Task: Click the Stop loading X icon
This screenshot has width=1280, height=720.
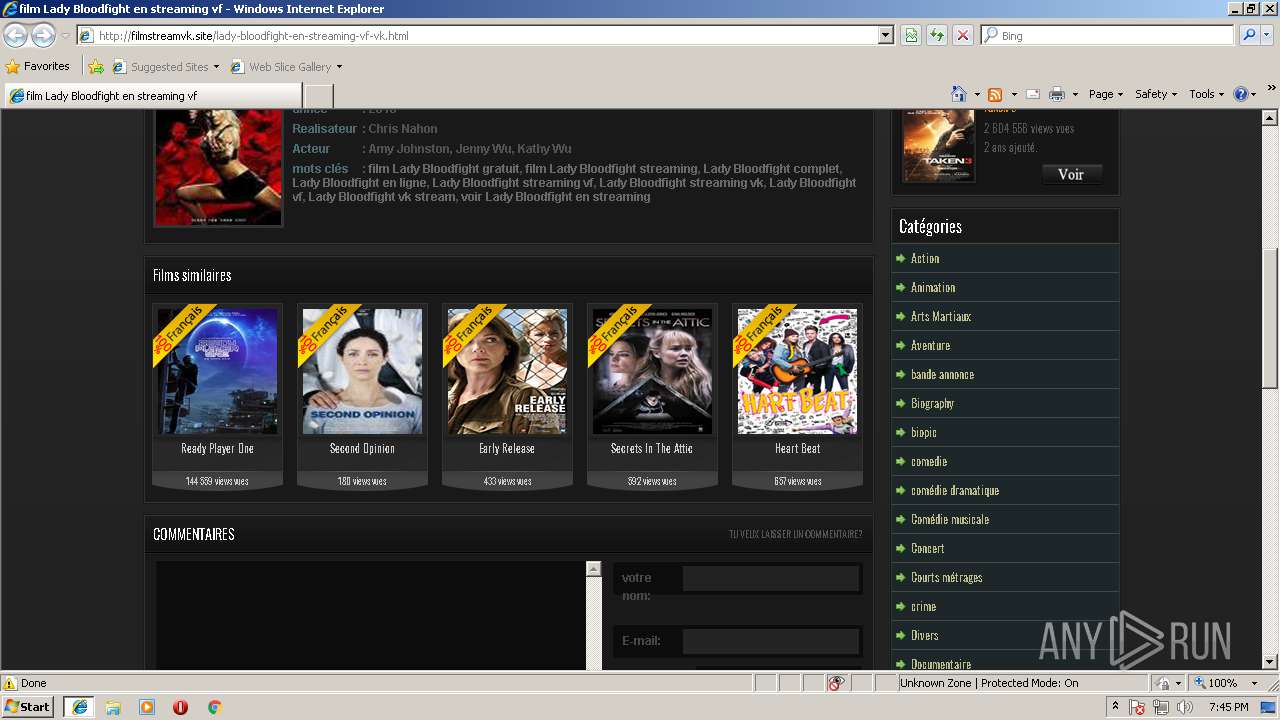Action: click(963, 35)
